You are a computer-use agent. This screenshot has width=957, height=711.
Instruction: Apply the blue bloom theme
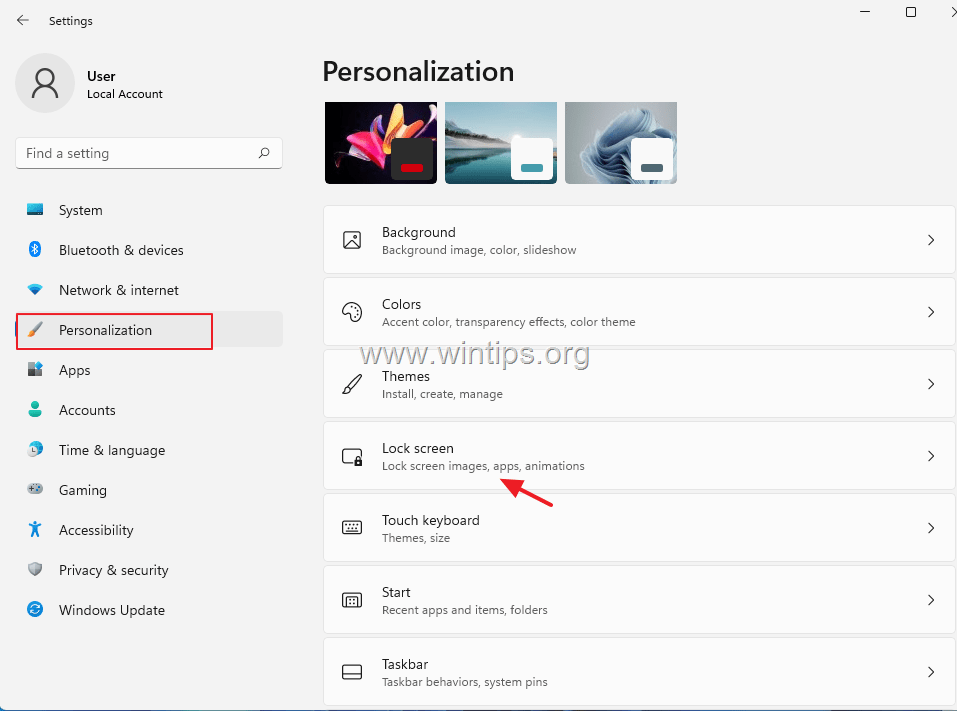(x=621, y=143)
